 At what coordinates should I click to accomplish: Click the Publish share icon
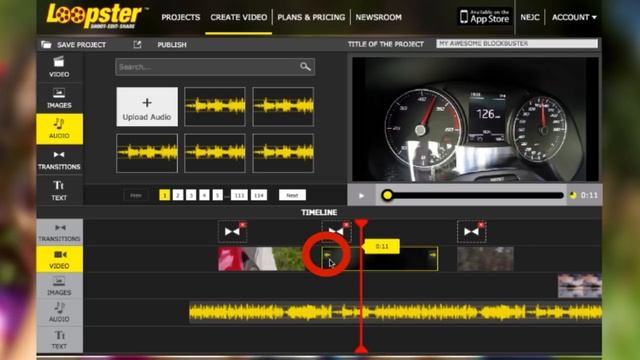click(137, 44)
